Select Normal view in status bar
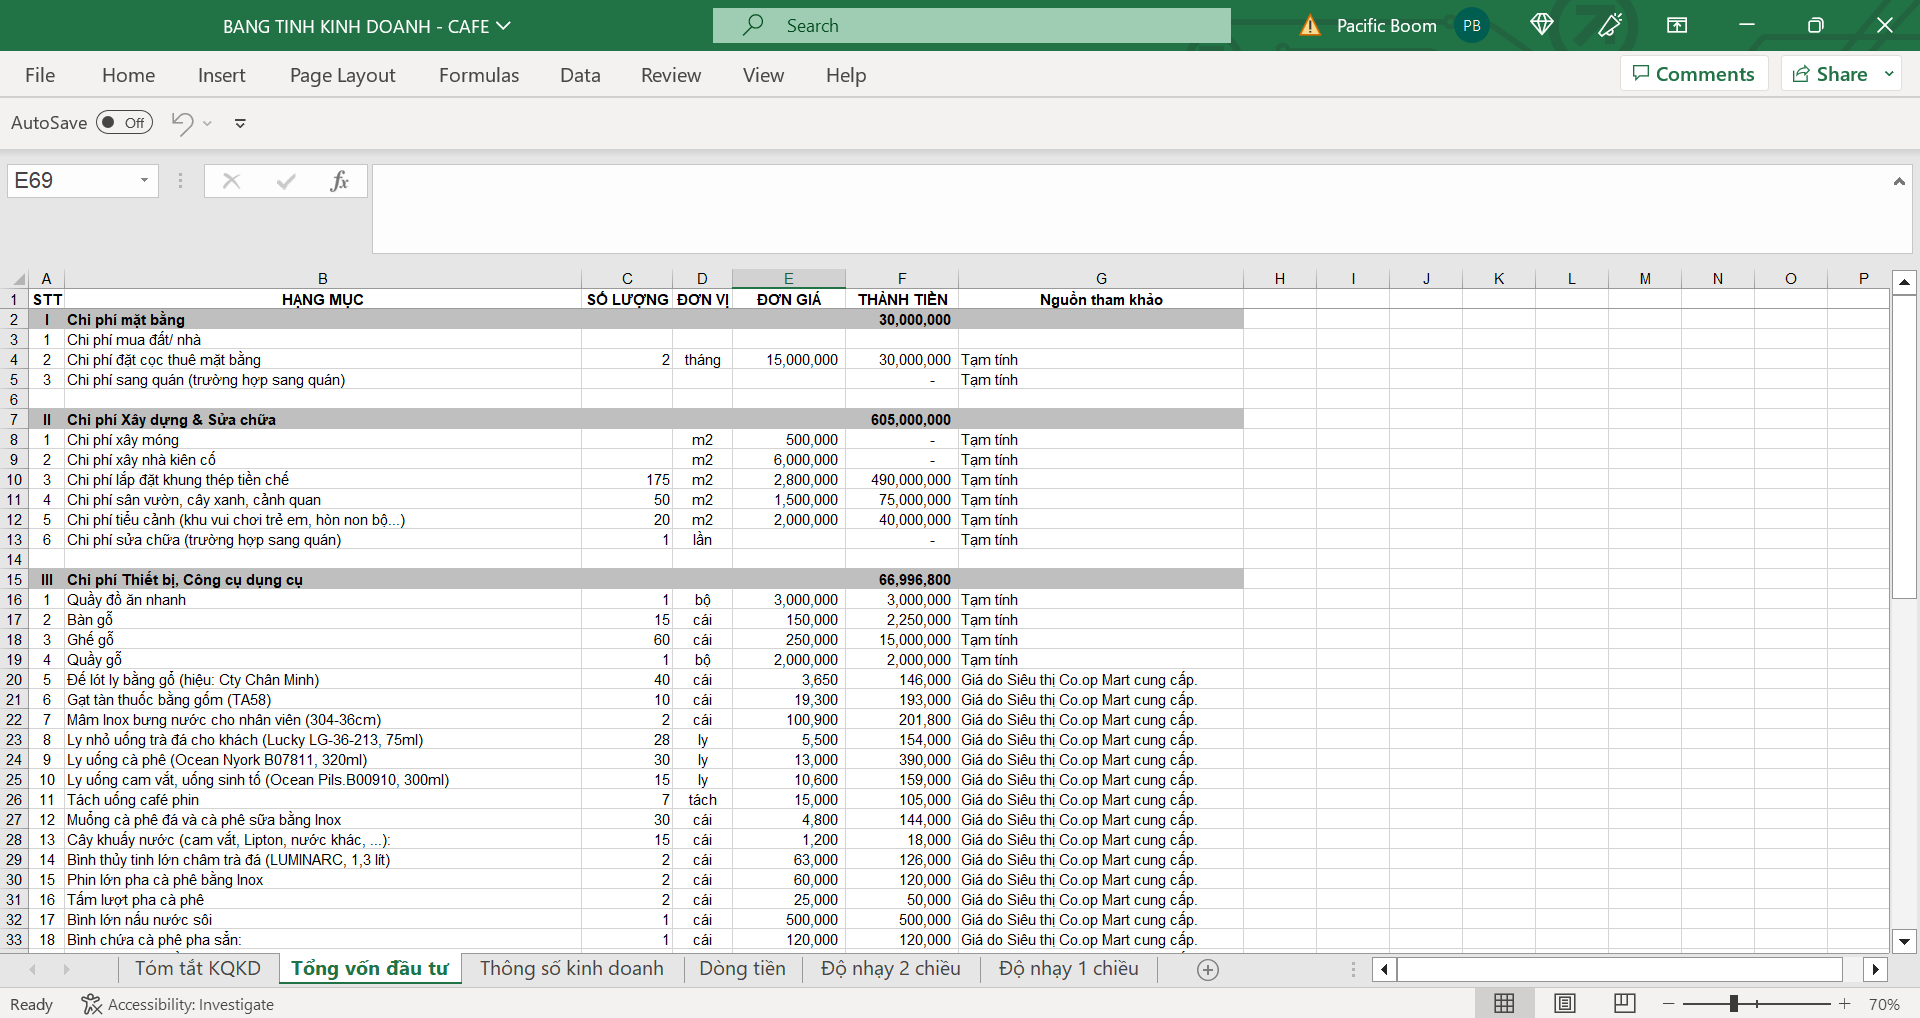The height and width of the screenshot is (1018, 1920). (1504, 1003)
